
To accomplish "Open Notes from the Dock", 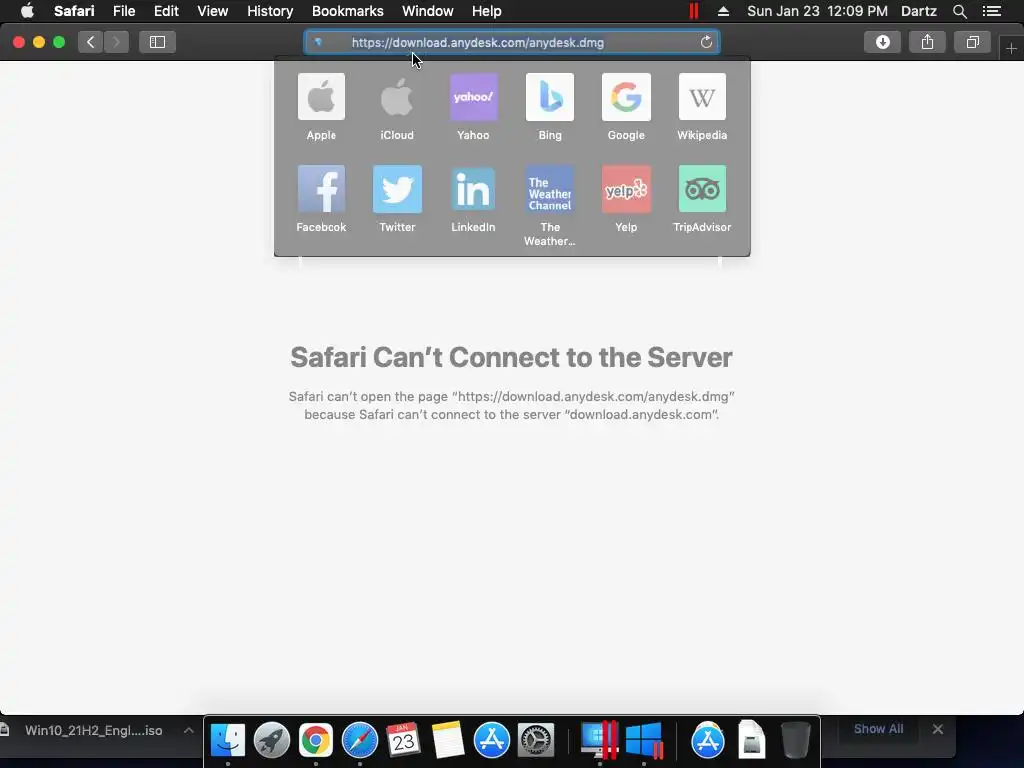I will pos(447,740).
